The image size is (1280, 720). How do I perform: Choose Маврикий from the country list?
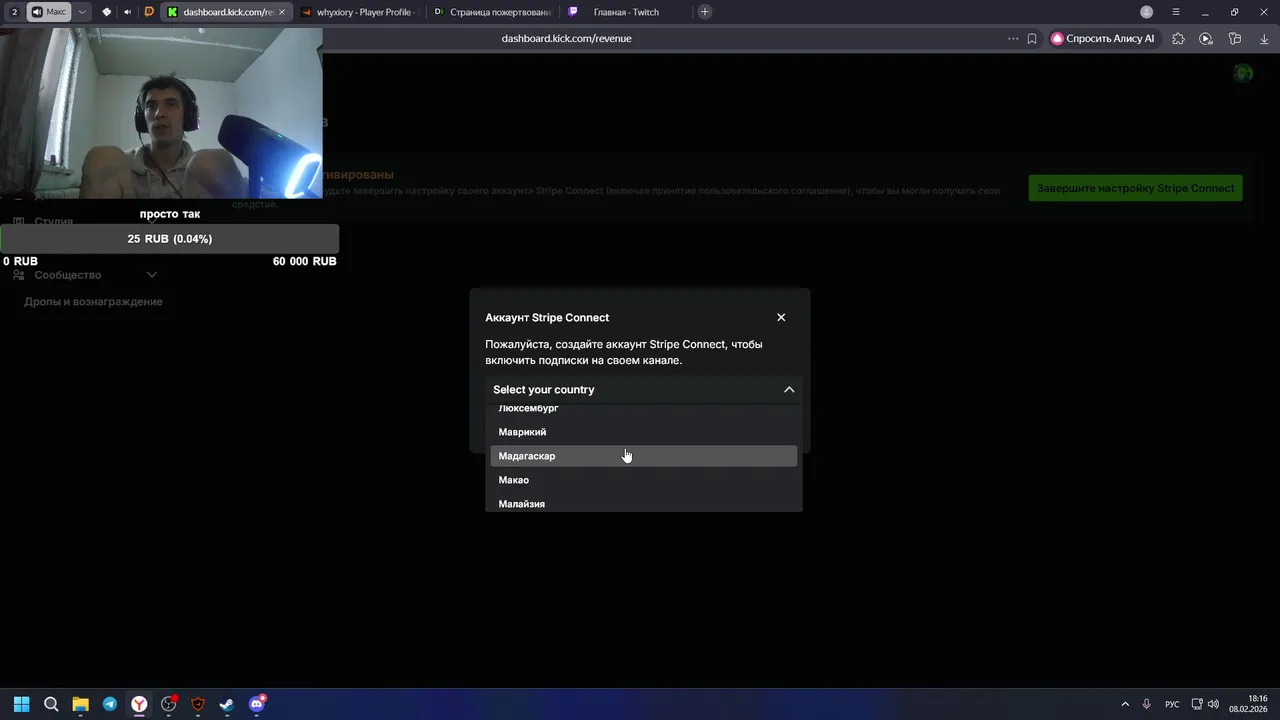(x=644, y=432)
